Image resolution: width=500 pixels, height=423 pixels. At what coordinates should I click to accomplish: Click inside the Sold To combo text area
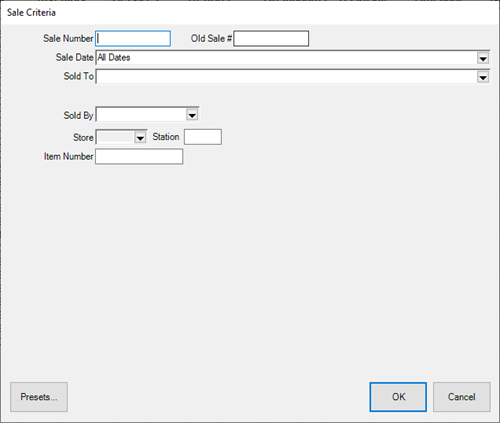coord(286,77)
